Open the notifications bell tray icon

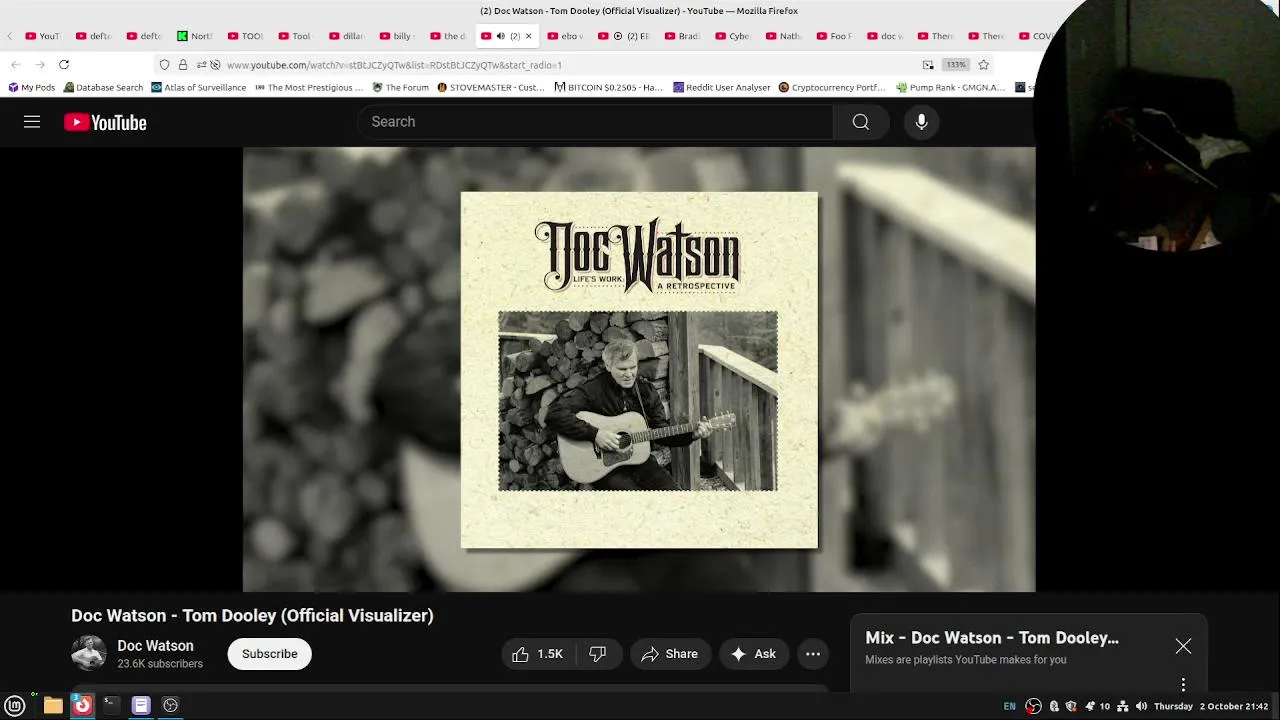click(x=1090, y=706)
